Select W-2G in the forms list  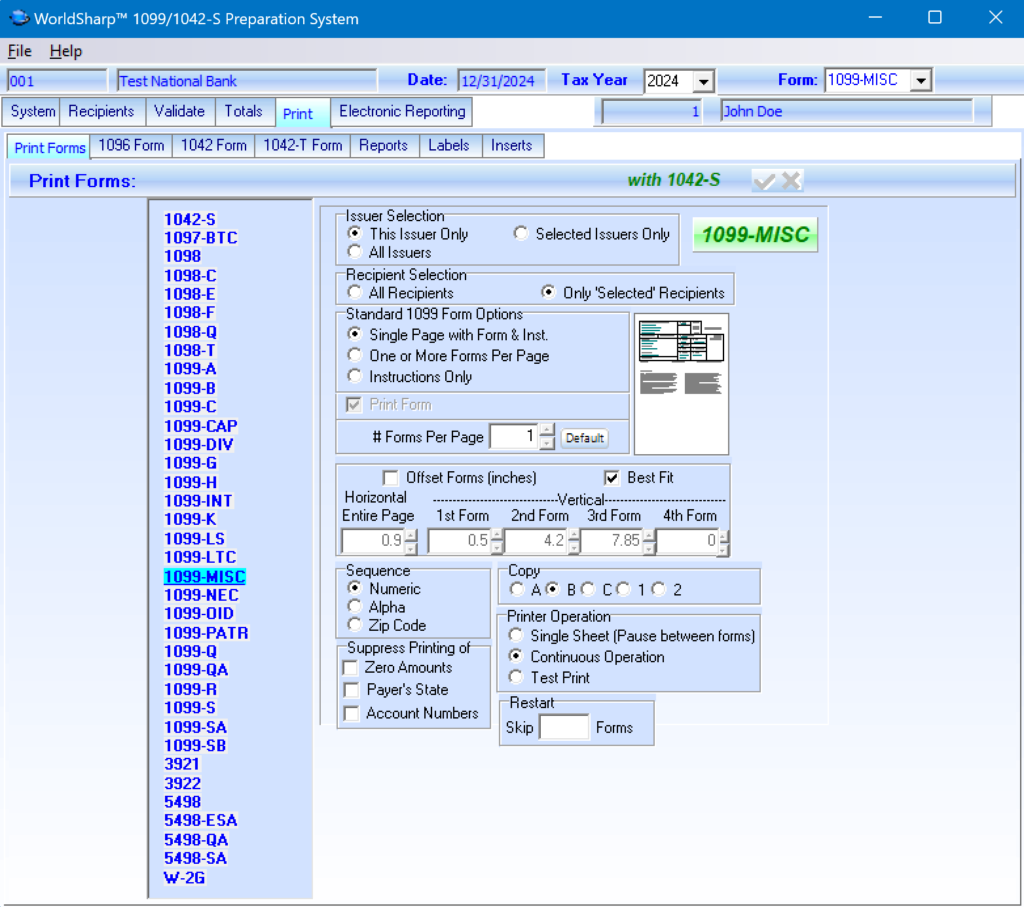click(184, 878)
